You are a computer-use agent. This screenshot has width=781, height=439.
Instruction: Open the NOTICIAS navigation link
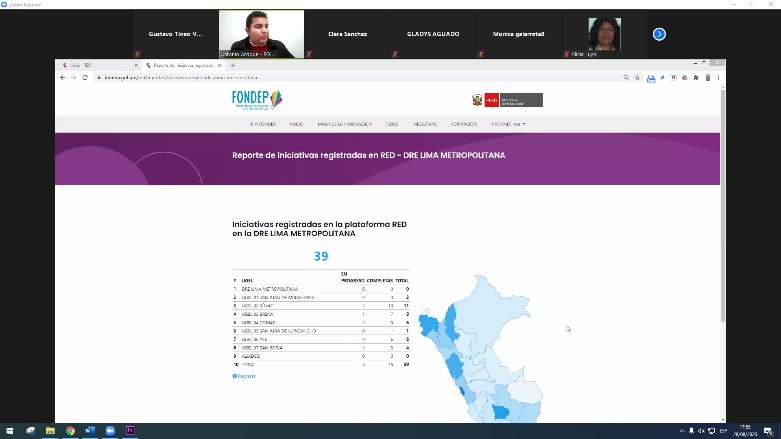coord(424,124)
